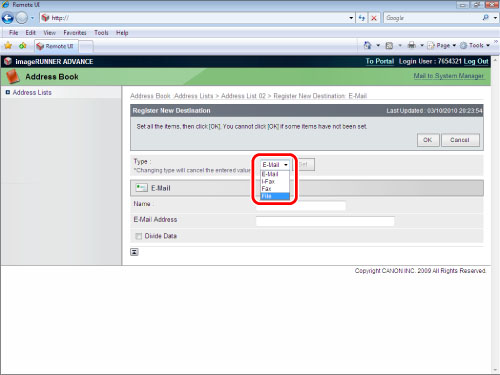Click the Cancel button

[460, 140]
